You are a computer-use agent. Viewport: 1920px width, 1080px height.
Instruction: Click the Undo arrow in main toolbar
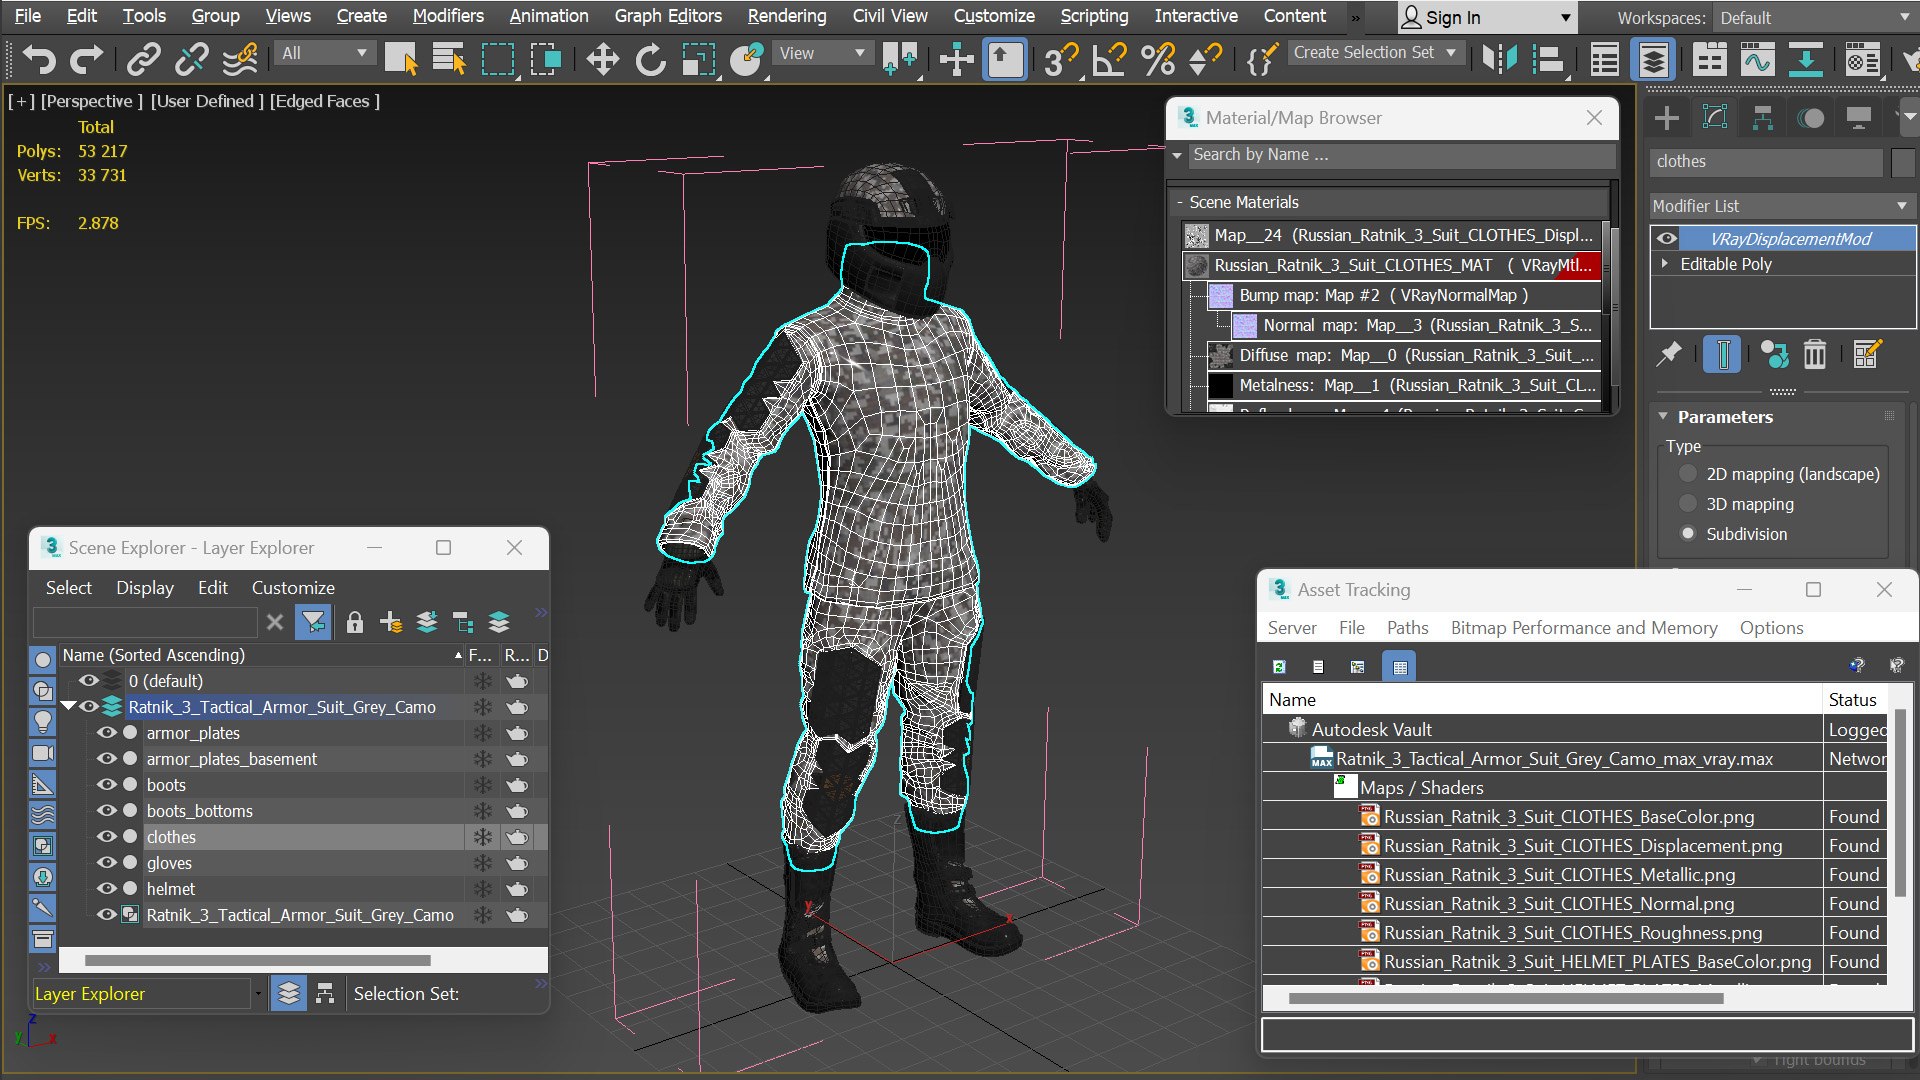(x=39, y=60)
